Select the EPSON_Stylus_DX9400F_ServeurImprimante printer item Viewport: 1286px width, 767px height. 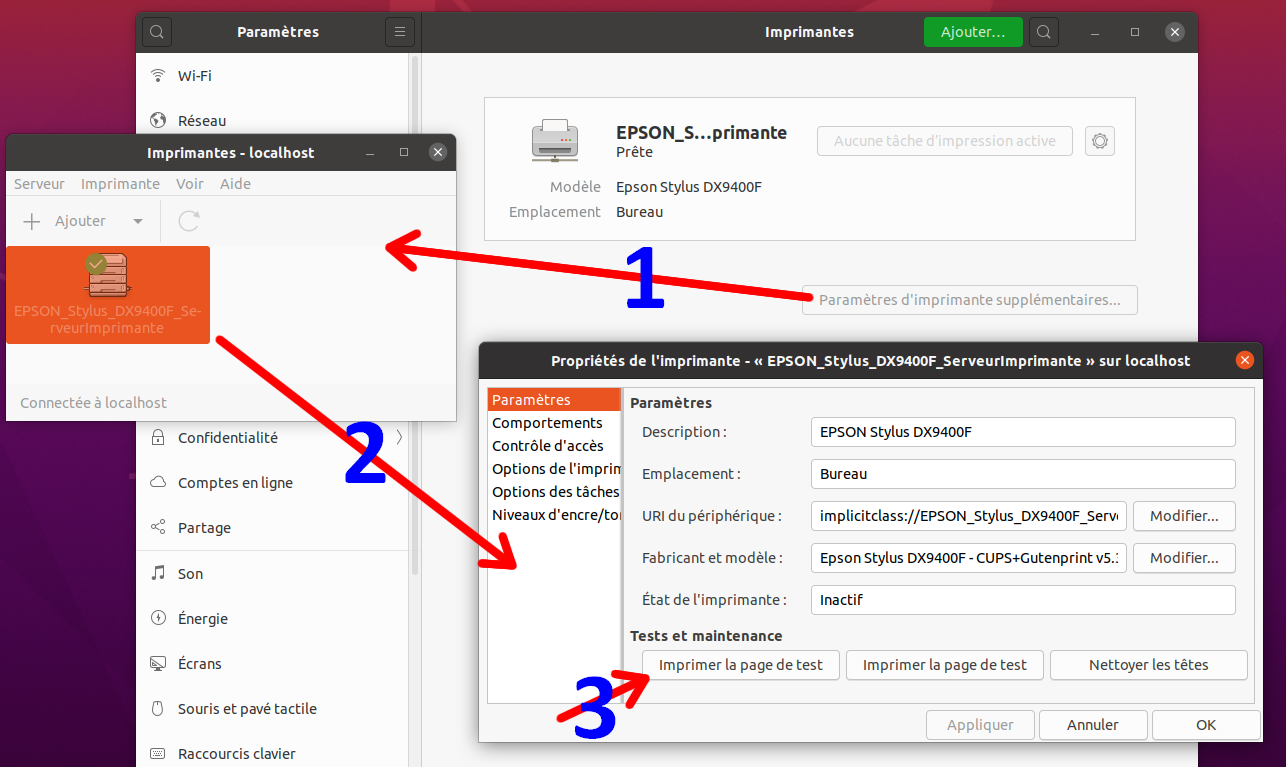[x=108, y=295]
